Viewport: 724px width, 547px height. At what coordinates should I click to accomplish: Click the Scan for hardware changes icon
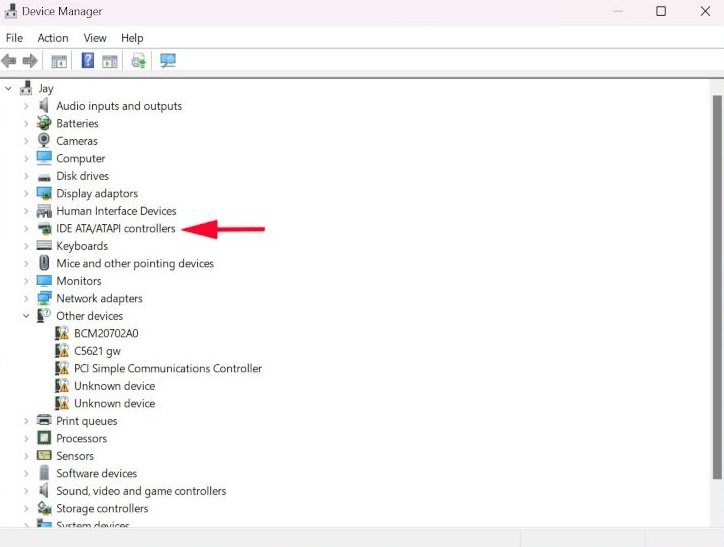tap(168, 60)
